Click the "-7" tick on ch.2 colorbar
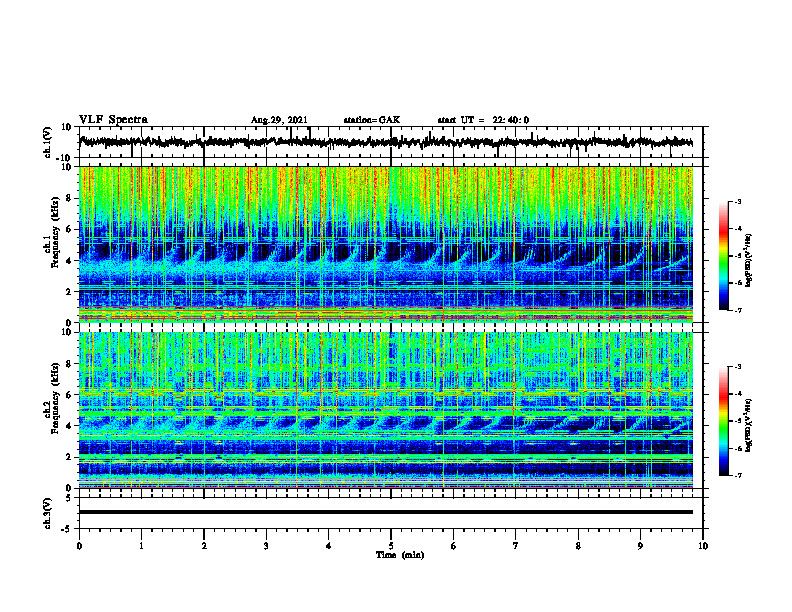The image size is (792, 612). coord(737,475)
